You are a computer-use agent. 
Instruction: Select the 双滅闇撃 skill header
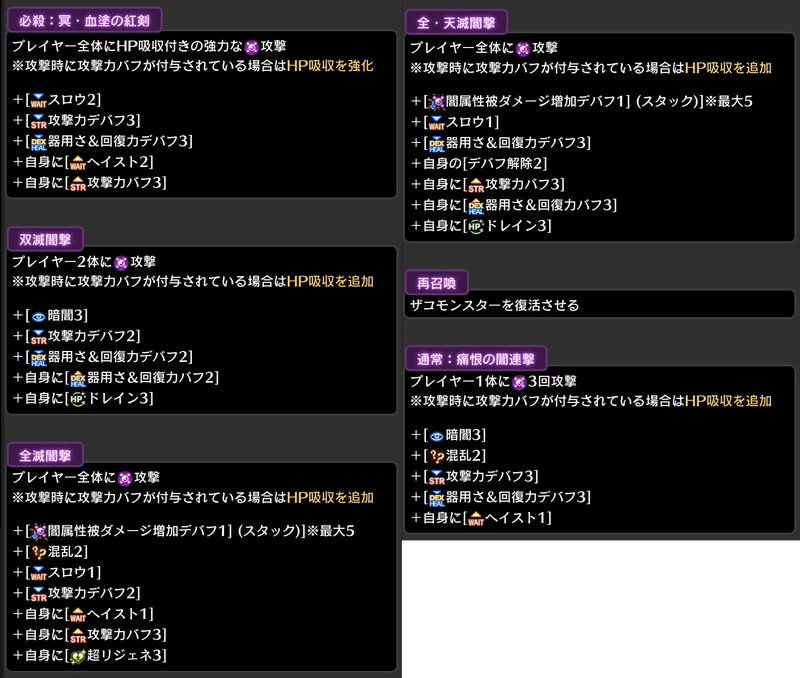(x=45, y=237)
